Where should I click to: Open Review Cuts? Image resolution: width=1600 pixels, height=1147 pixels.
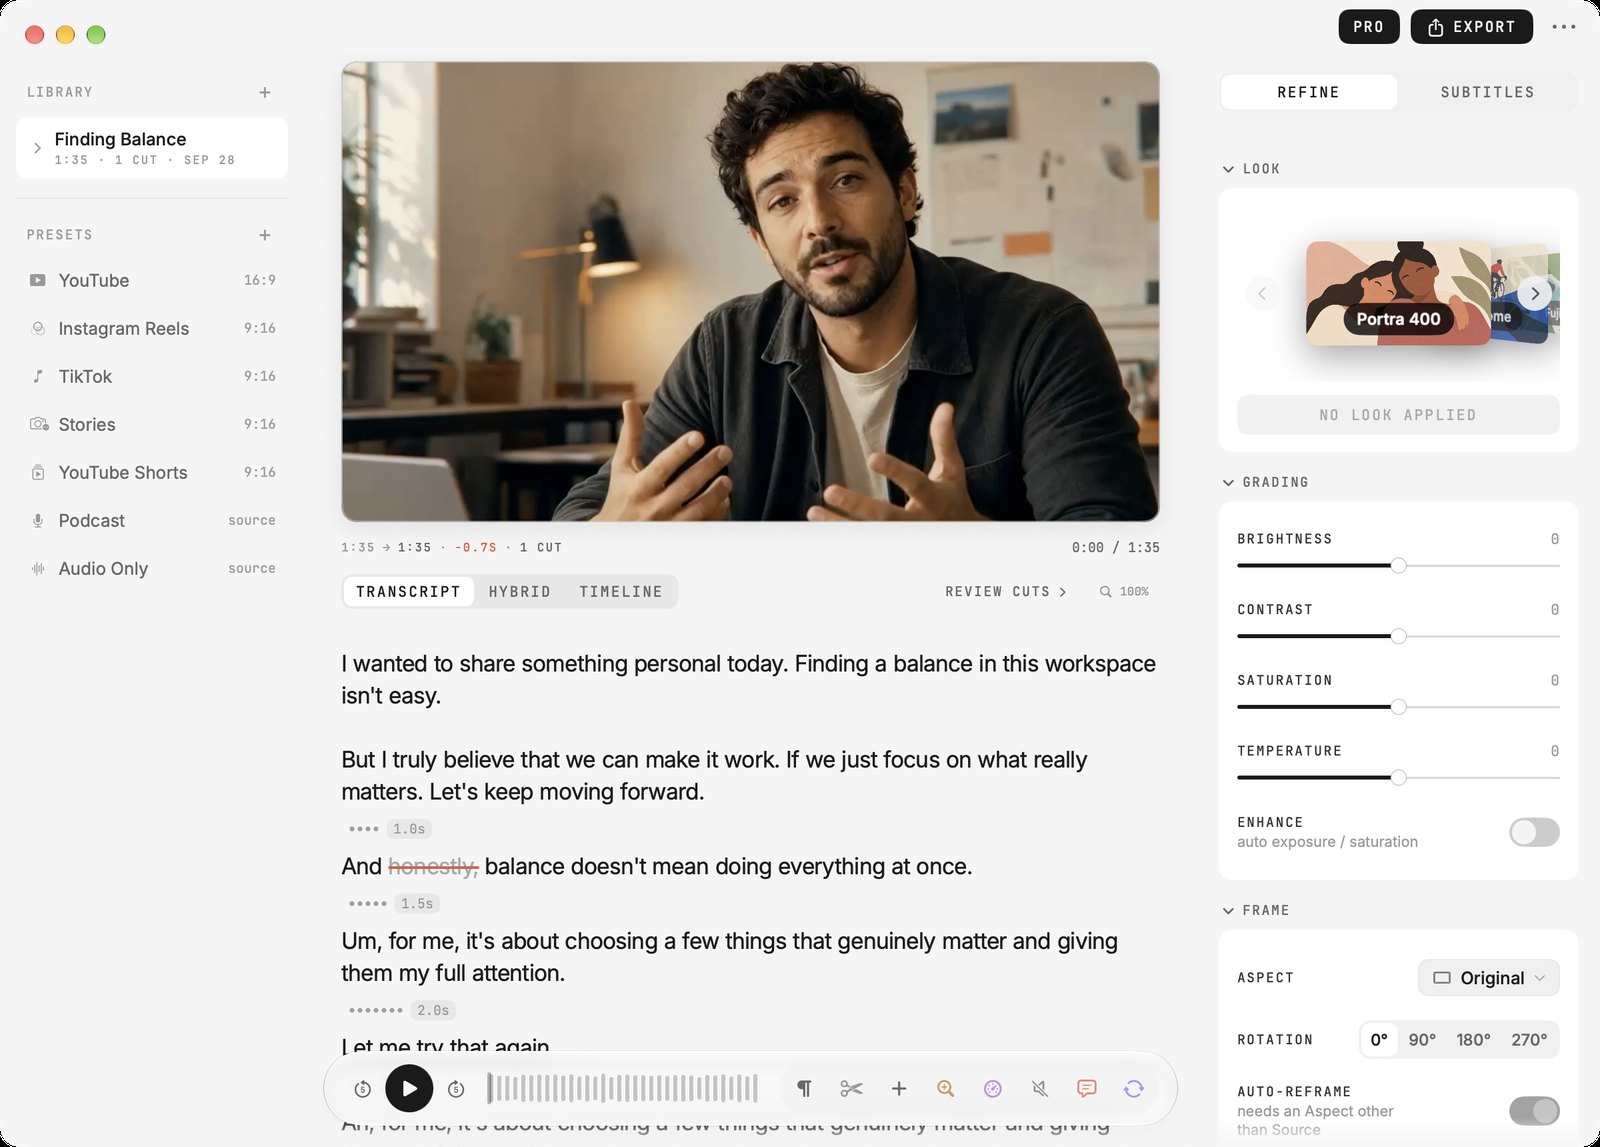(1005, 592)
